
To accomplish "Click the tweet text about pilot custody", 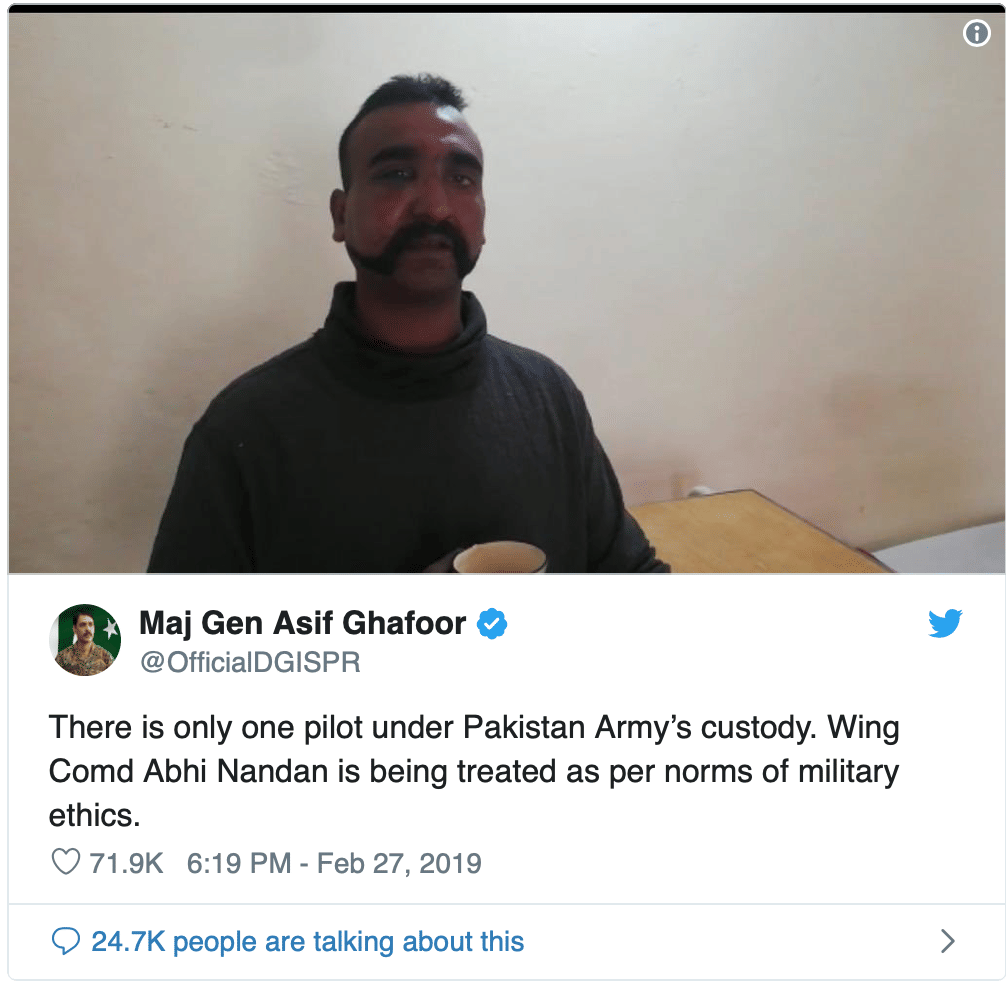I will pos(474,772).
